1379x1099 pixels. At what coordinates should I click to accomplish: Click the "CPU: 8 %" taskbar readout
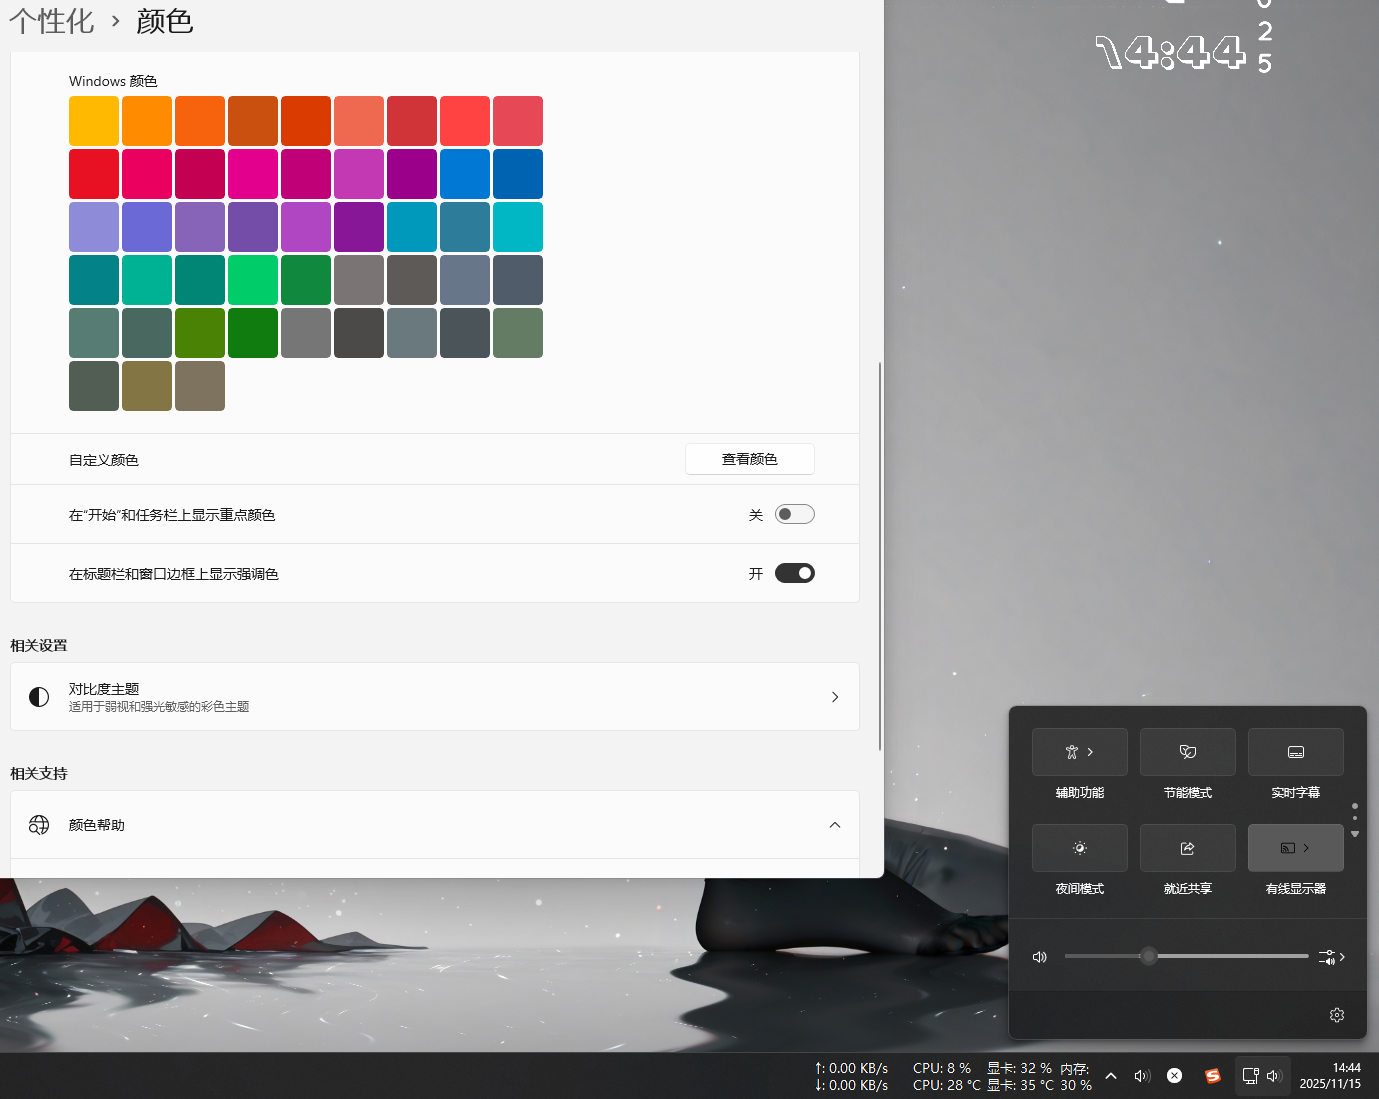click(942, 1068)
